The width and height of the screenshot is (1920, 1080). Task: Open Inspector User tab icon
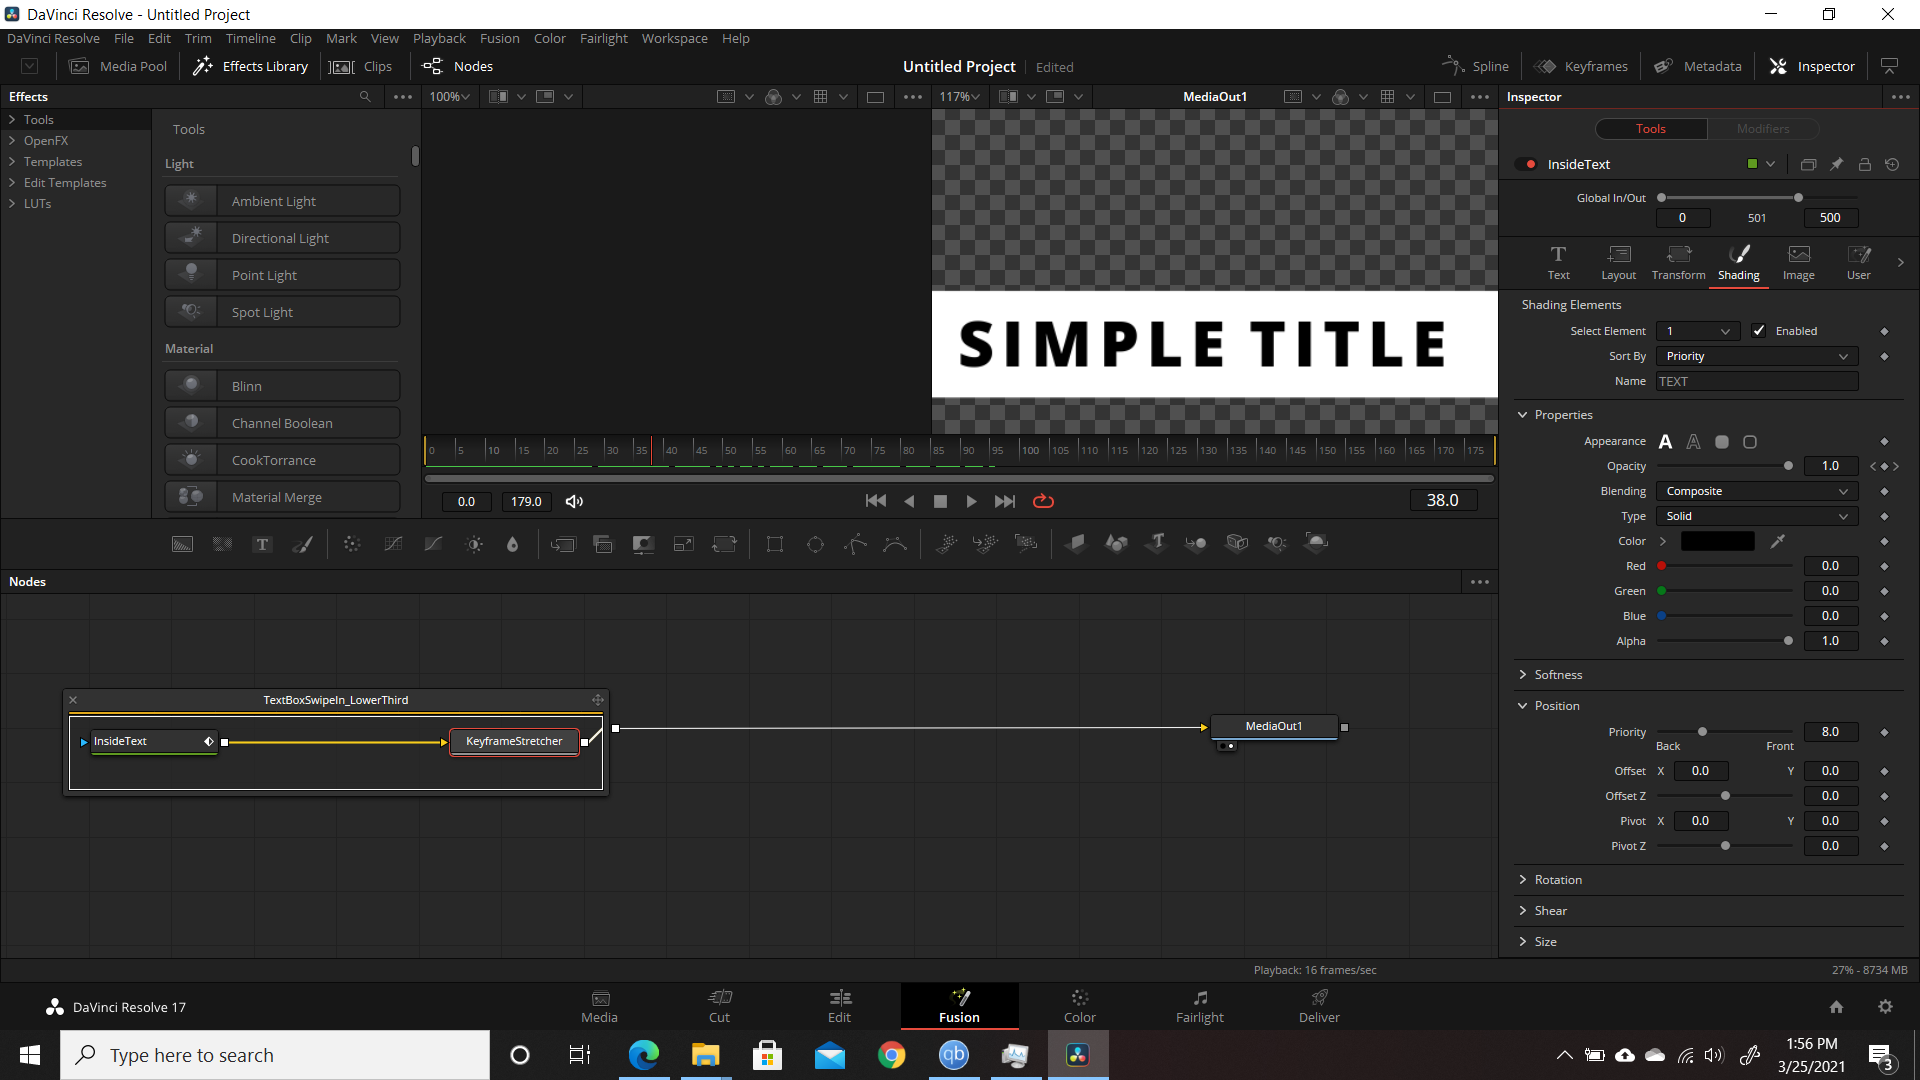[x=1858, y=263]
